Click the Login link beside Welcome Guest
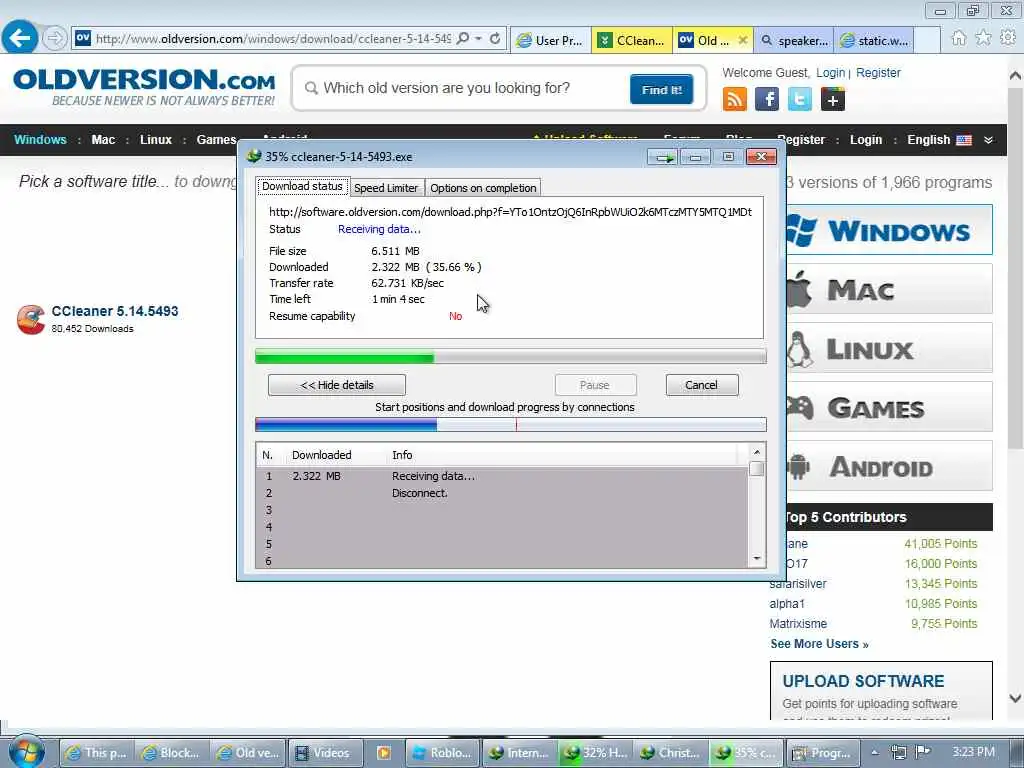 point(830,72)
